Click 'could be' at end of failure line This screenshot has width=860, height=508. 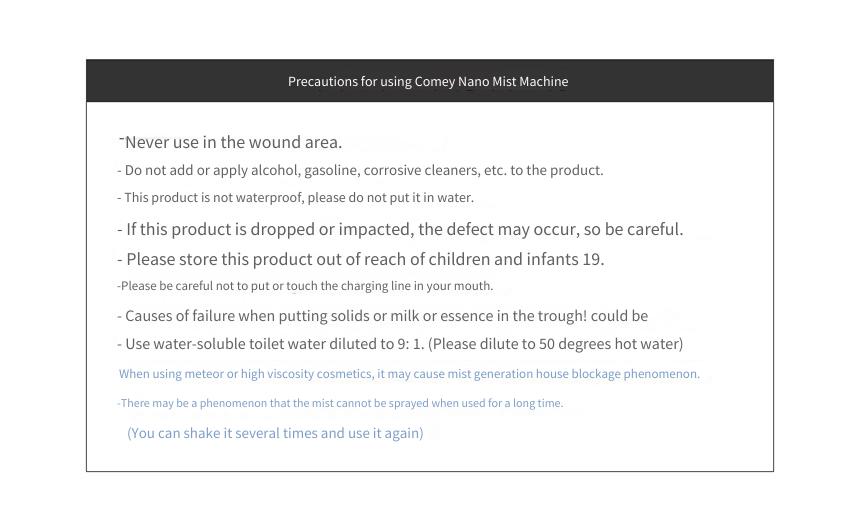[619, 316]
